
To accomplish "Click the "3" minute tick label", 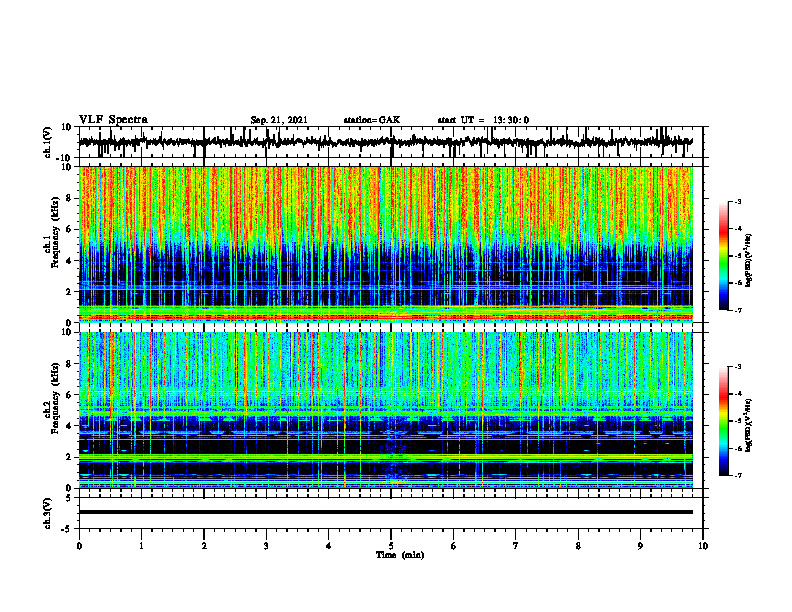I will coord(266,546).
